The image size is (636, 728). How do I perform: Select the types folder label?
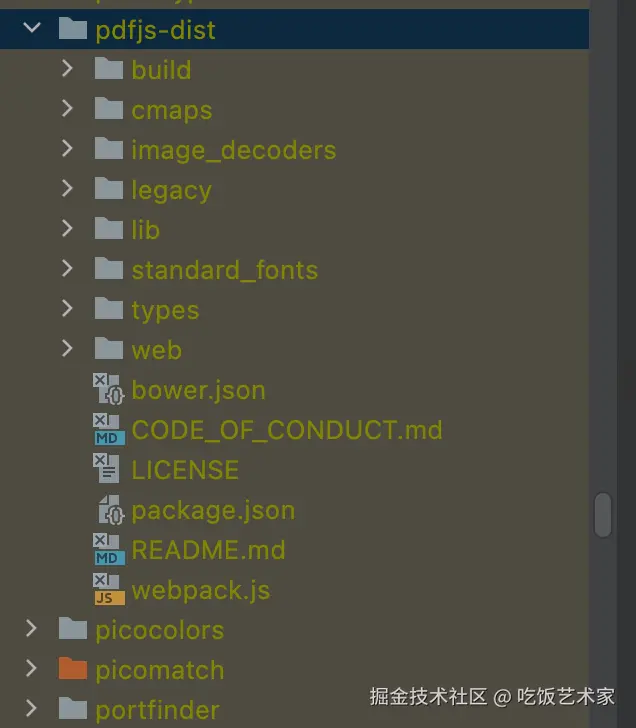pos(165,310)
